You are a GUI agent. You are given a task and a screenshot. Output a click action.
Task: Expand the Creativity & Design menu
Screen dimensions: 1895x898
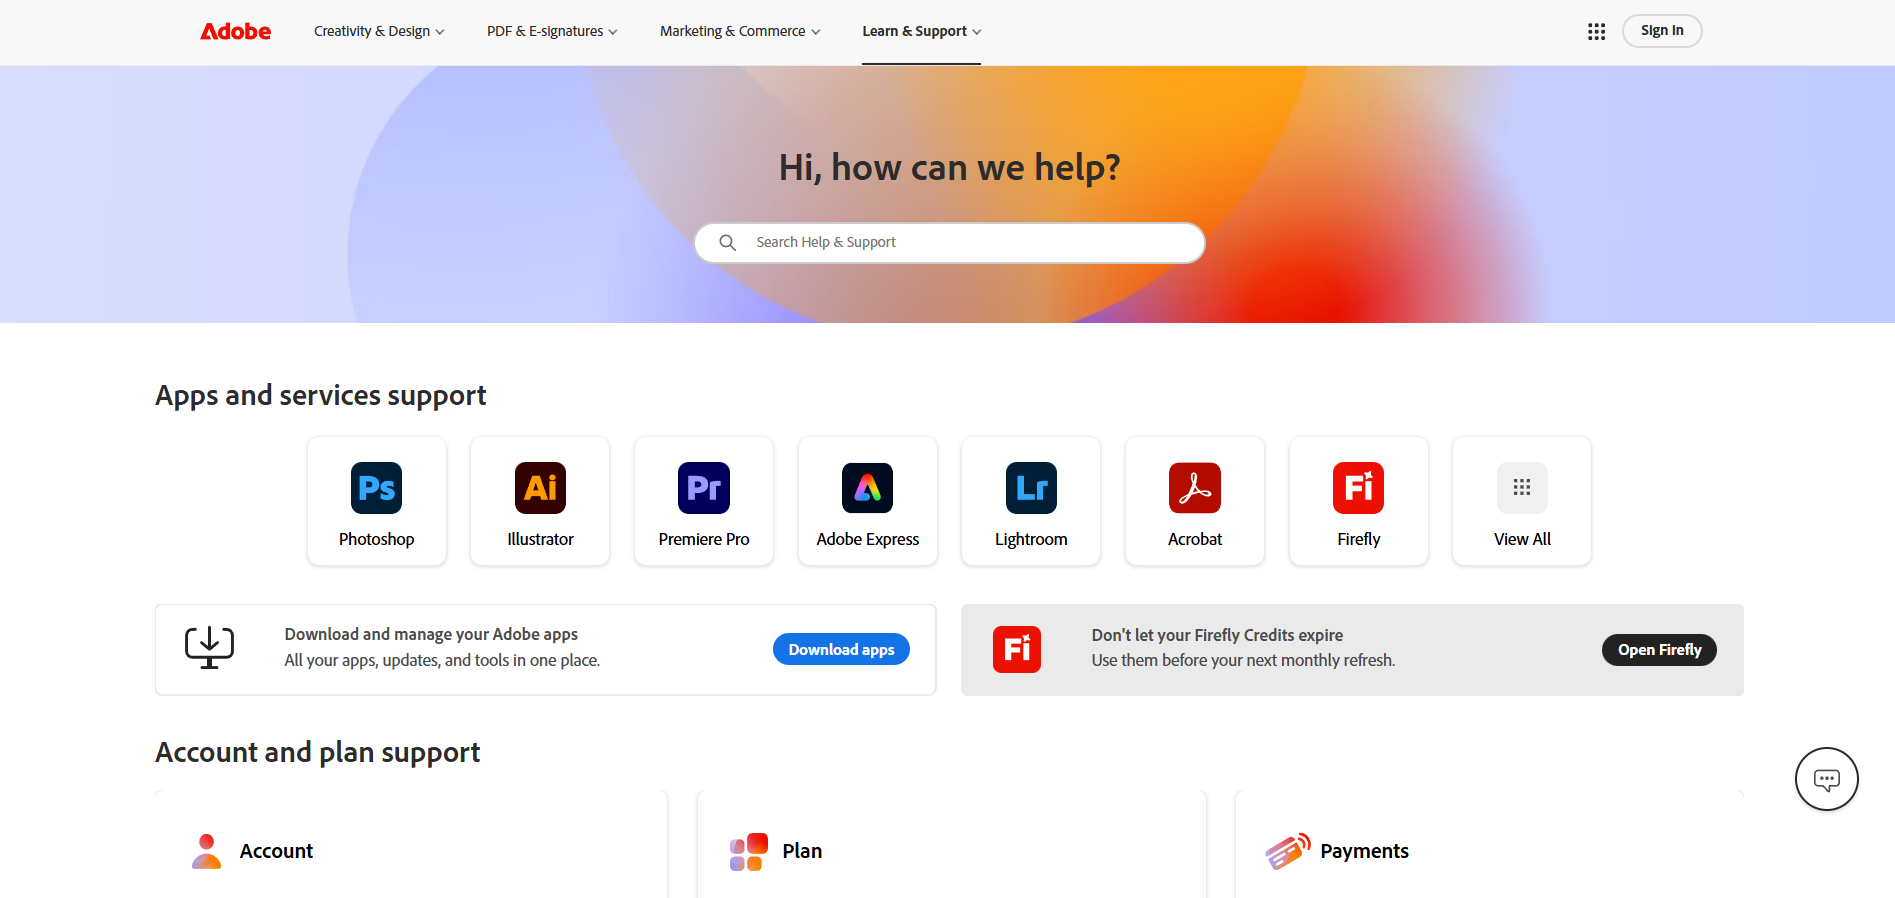tap(379, 32)
